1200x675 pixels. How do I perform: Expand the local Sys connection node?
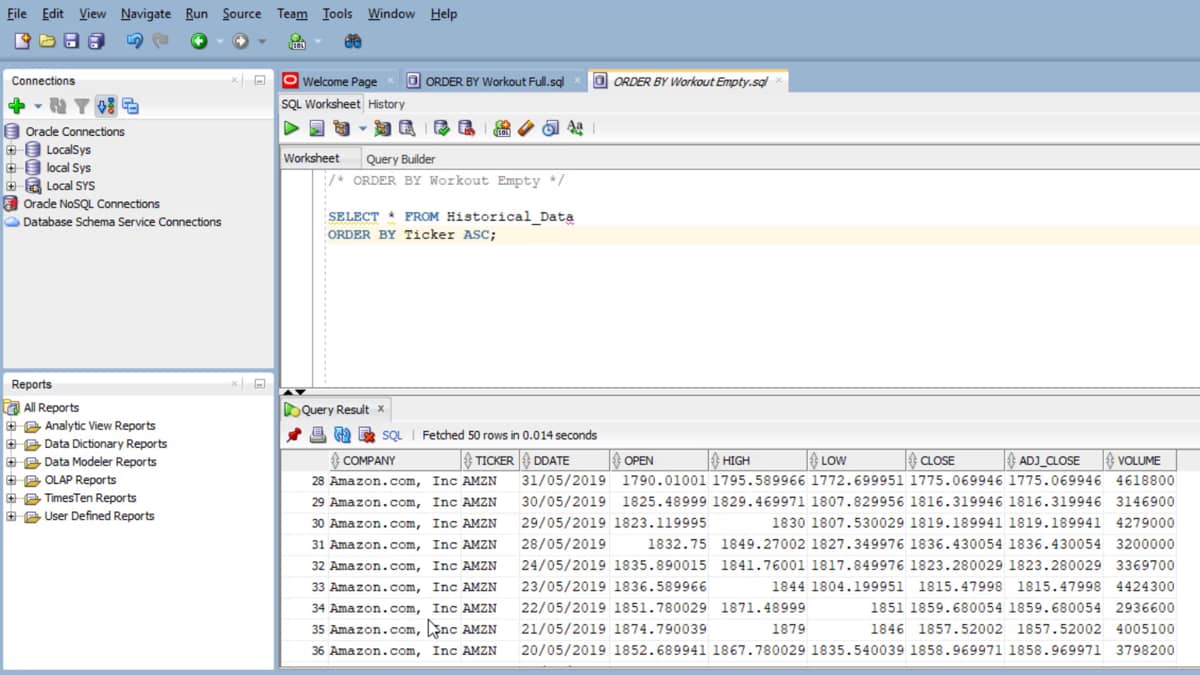pyautogui.click(x=12, y=168)
